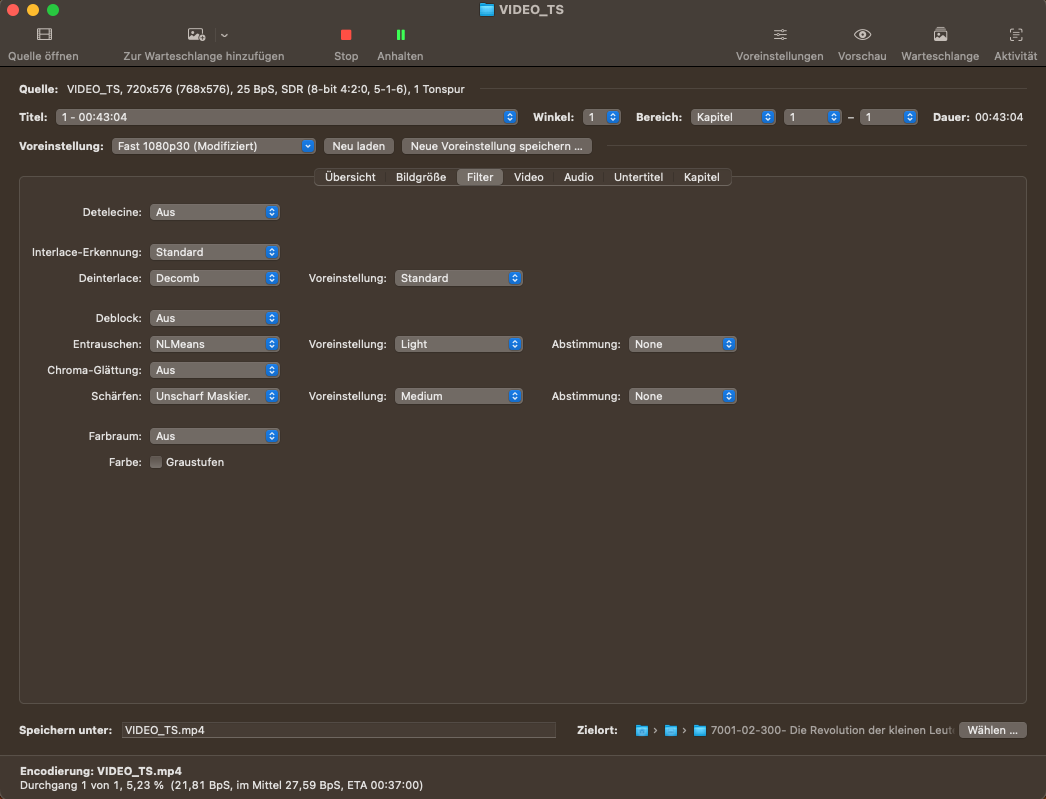Open the Entrauschen NLMeans dropdown
The image size is (1046, 799).
point(214,344)
